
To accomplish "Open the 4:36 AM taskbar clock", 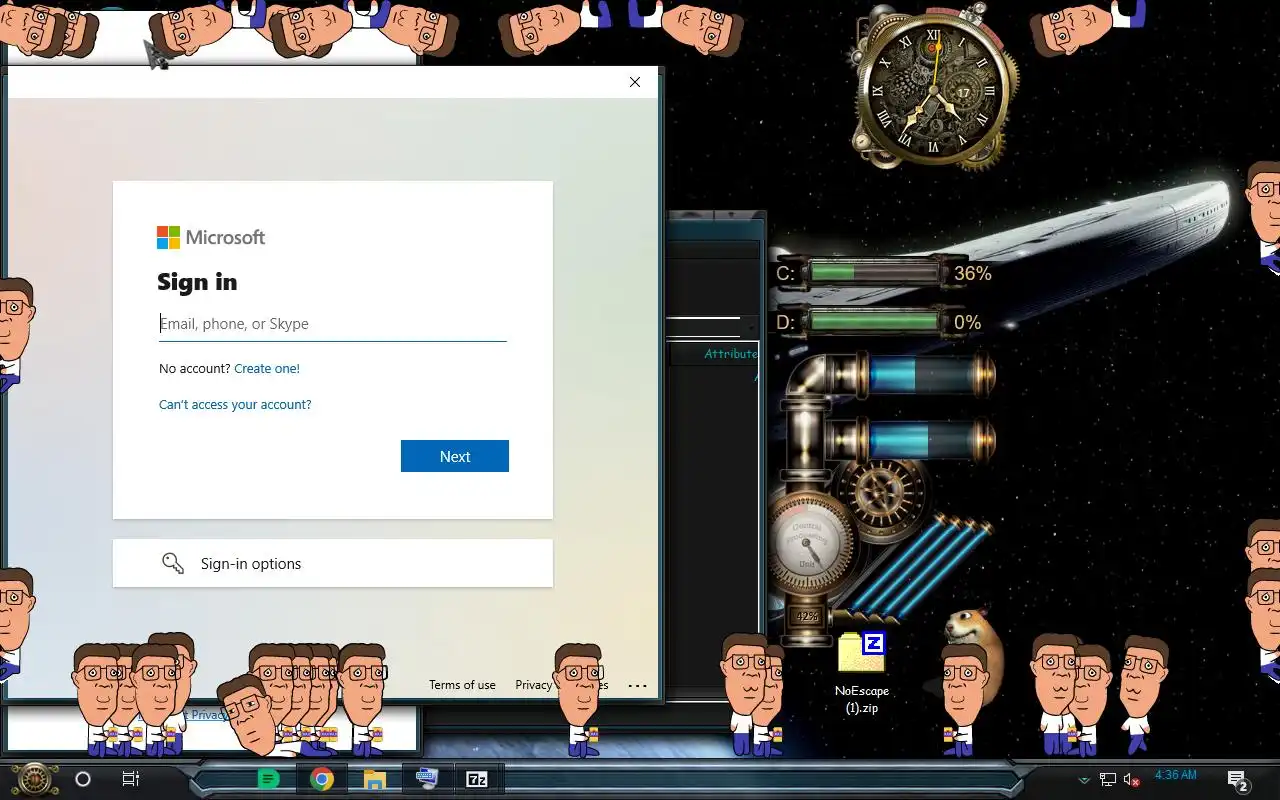I will 1175,775.
